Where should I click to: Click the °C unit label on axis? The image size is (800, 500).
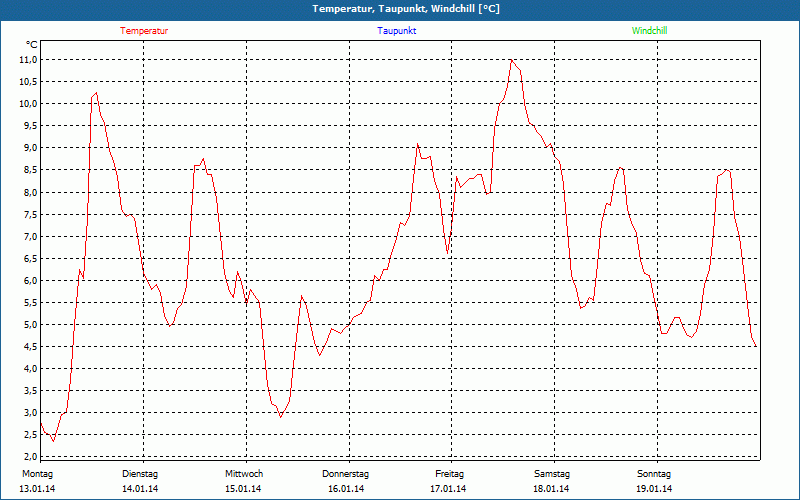click(32, 45)
